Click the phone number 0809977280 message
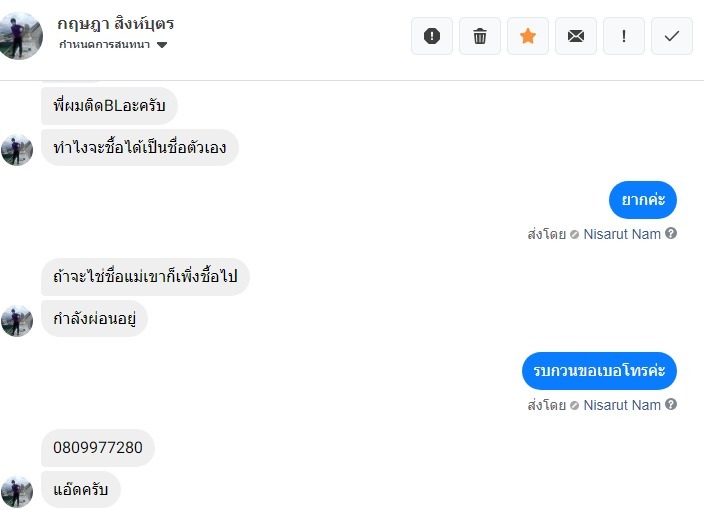 tap(98, 448)
